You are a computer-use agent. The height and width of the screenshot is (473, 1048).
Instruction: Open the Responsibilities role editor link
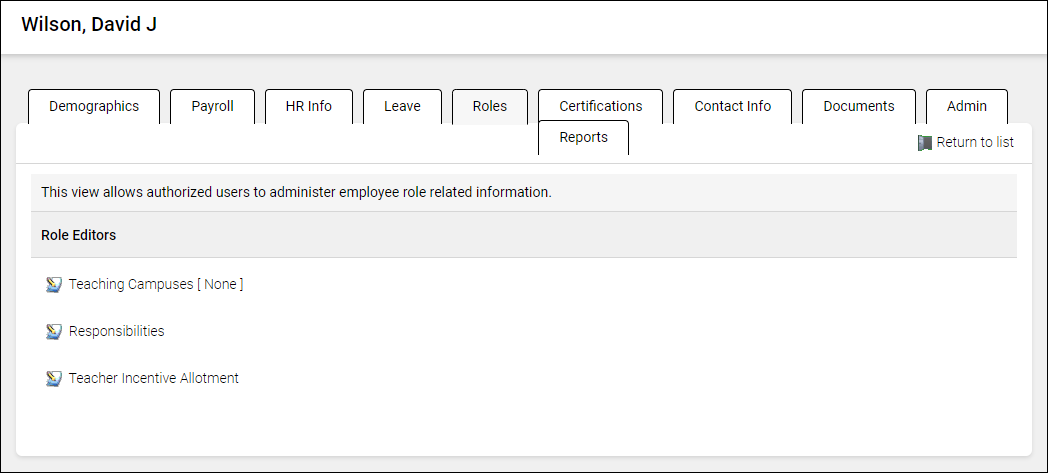(116, 331)
